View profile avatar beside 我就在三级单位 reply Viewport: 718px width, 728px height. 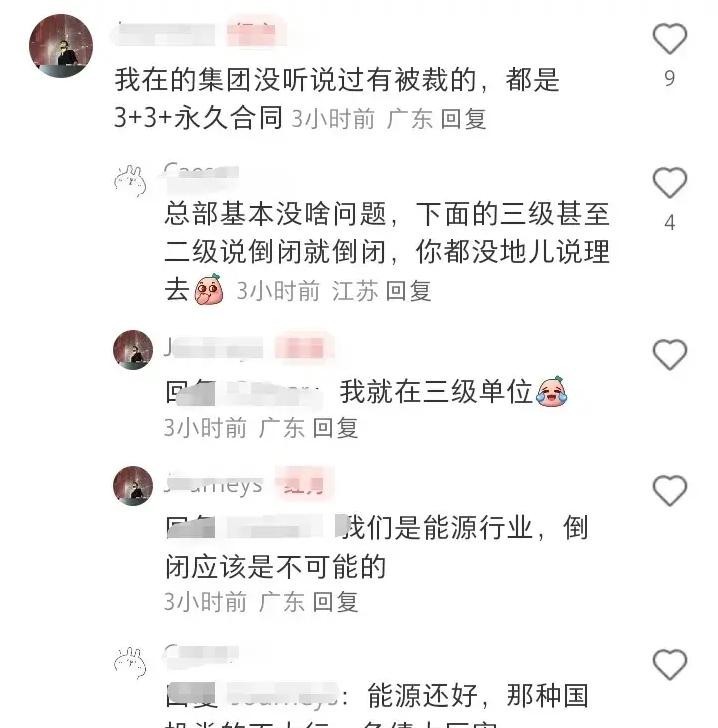coord(133,350)
